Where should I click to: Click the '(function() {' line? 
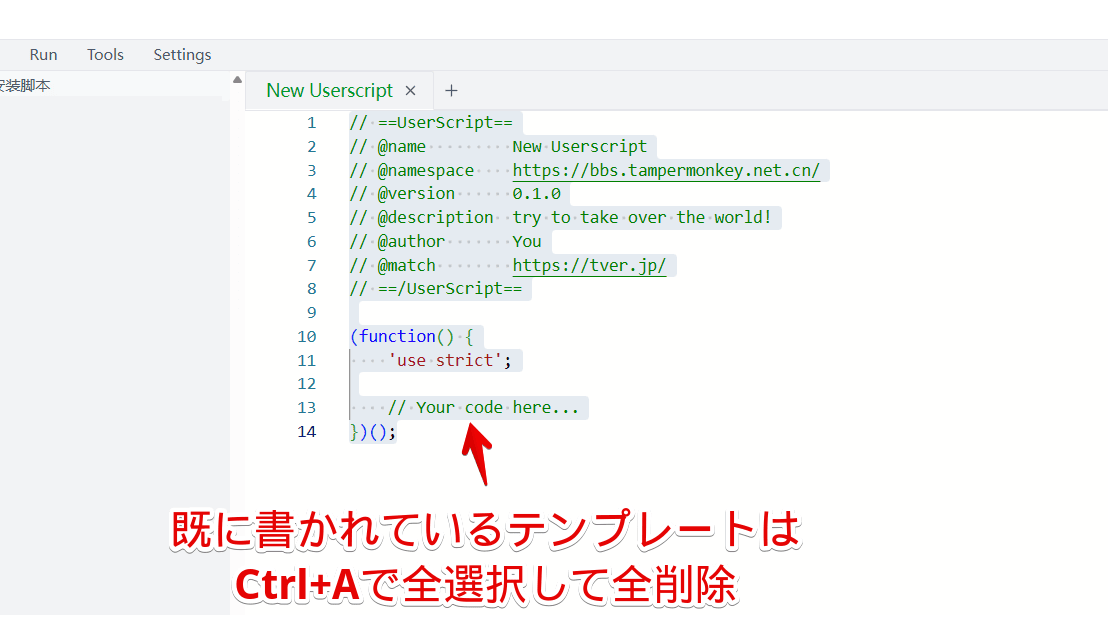[x=411, y=336]
